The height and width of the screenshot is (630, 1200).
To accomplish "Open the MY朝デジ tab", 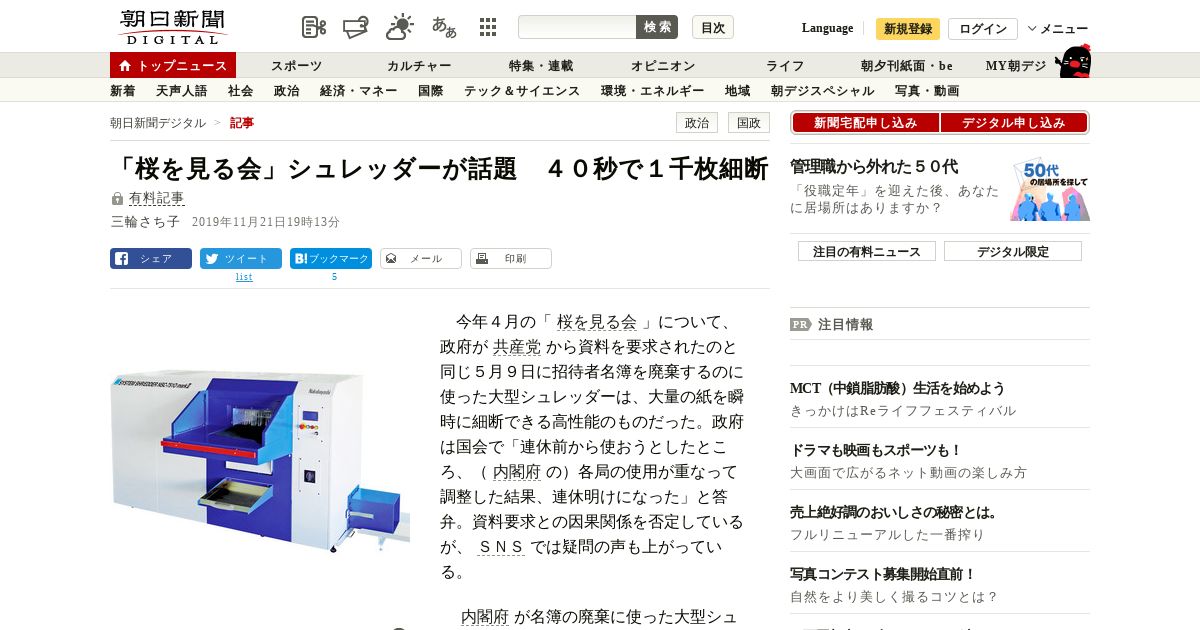I will 1016,66.
